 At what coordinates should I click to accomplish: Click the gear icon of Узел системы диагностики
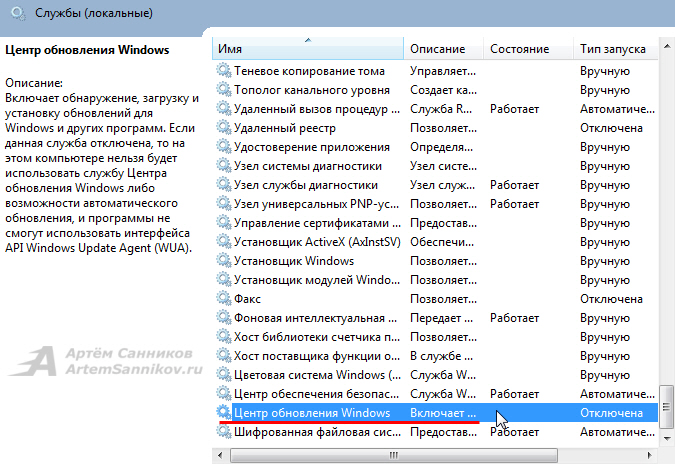(x=223, y=165)
